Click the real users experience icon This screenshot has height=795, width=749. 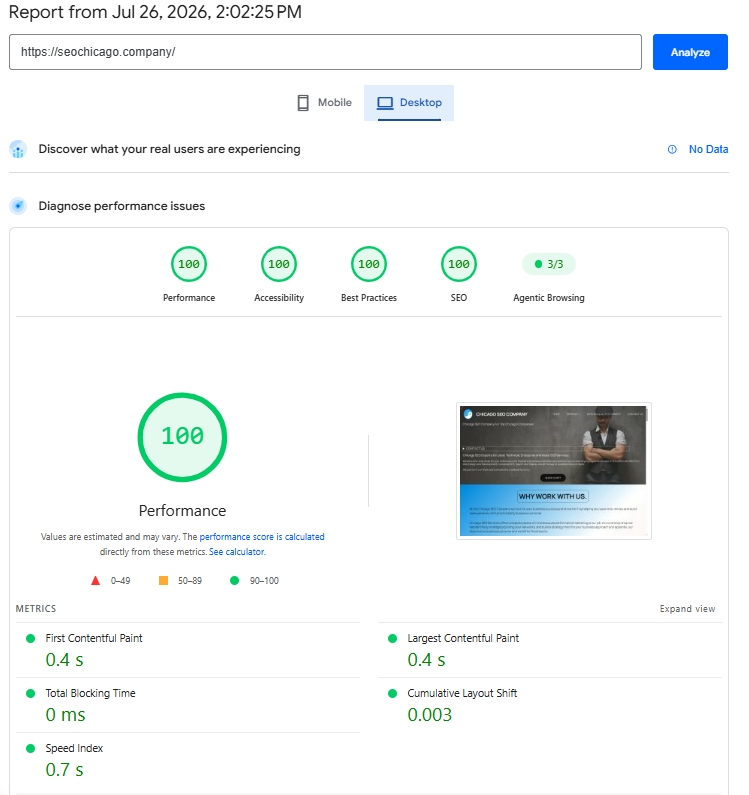(18, 149)
